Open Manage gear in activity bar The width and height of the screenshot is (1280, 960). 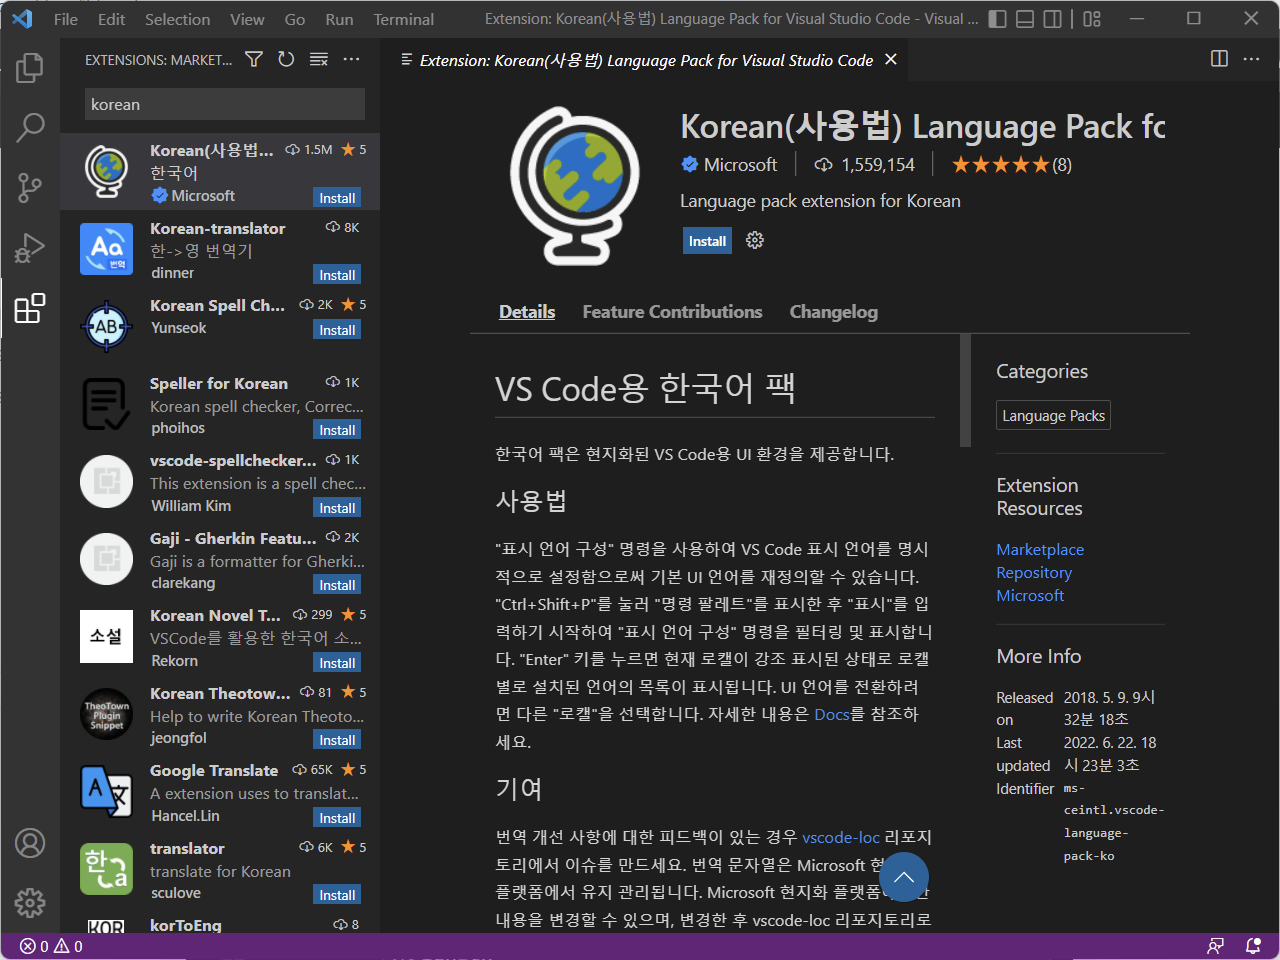click(x=30, y=903)
